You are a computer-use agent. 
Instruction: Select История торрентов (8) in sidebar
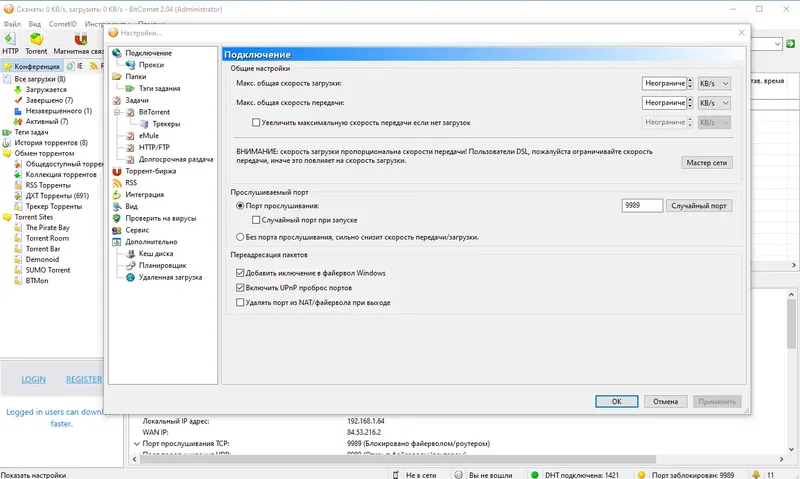click(51, 143)
